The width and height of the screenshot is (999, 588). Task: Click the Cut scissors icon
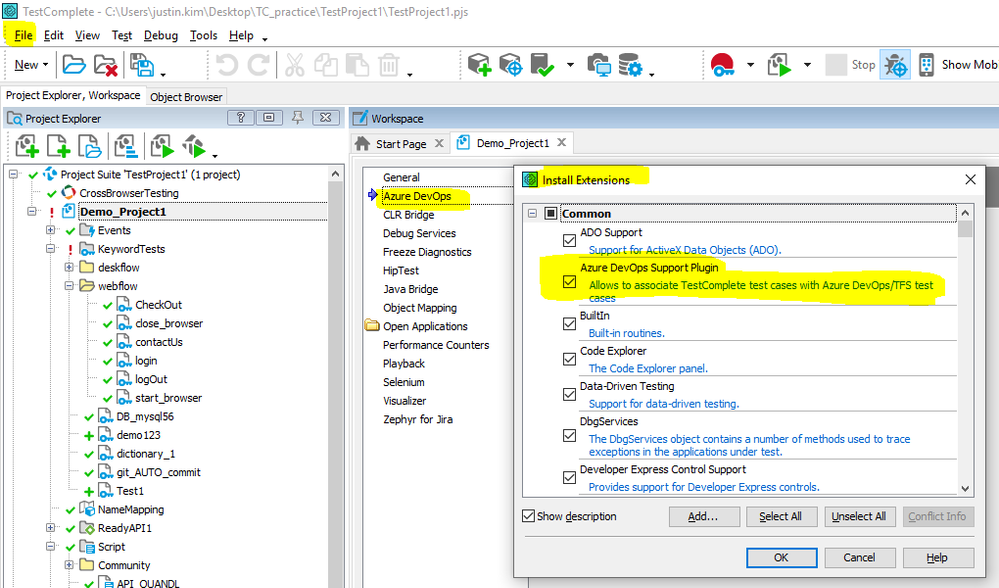(x=294, y=65)
